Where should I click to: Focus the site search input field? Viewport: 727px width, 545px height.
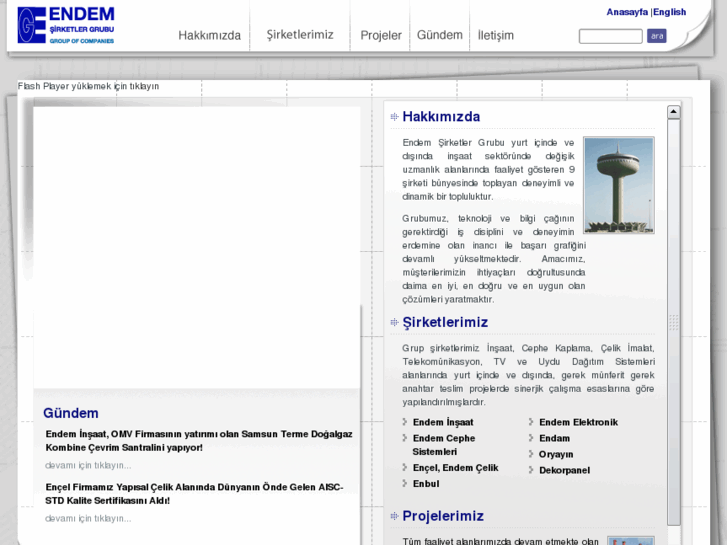pyautogui.click(x=611, y=36)
